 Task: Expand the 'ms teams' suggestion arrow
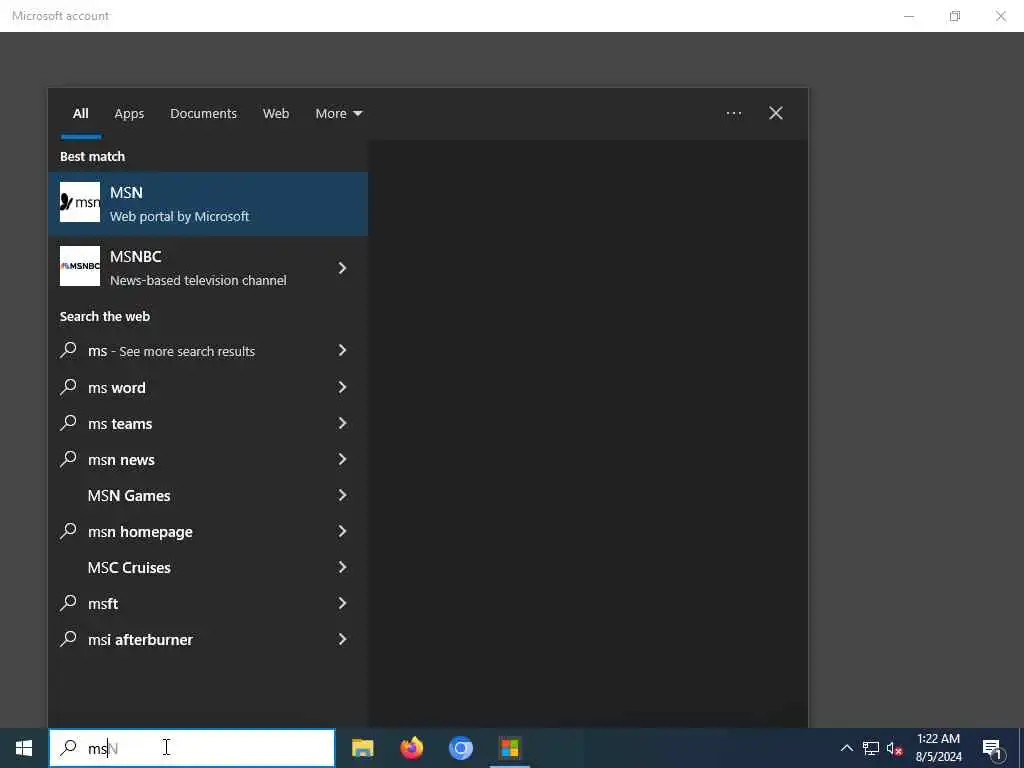click(342, 423)
